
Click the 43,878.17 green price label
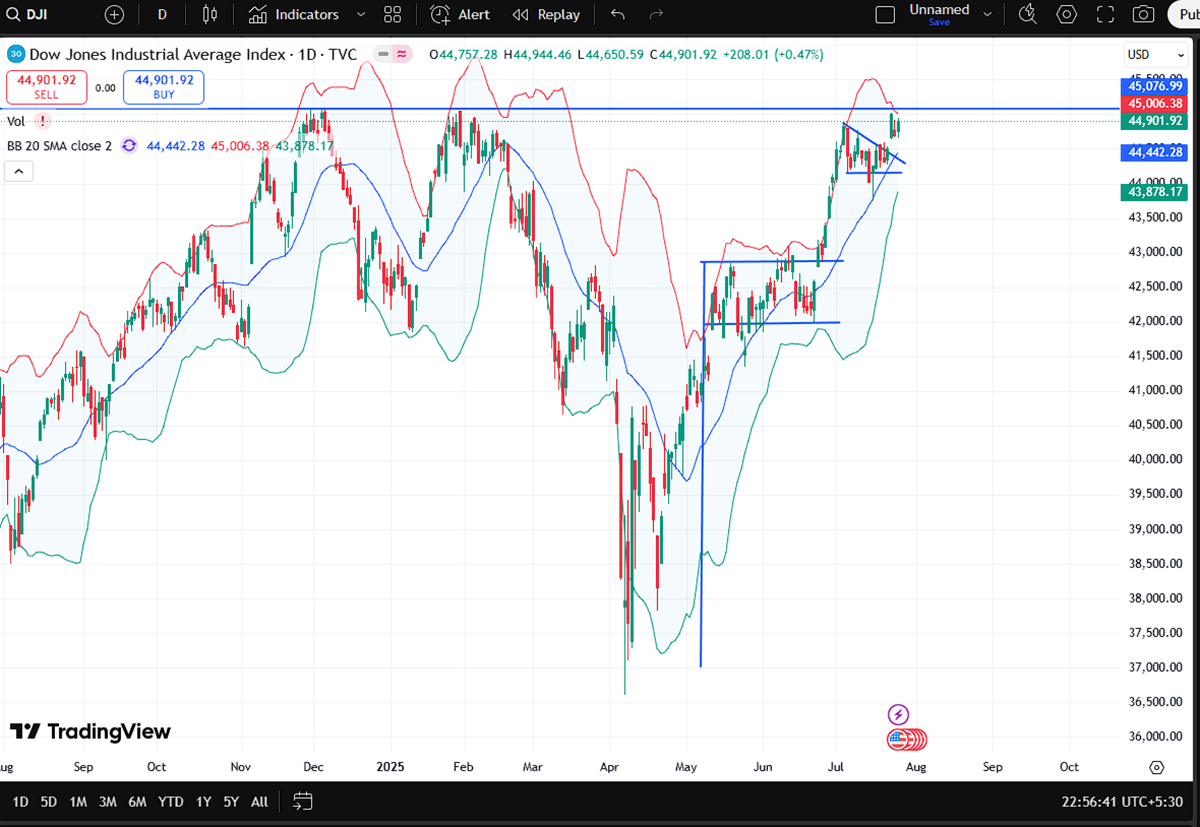(x=1156, y=192)
